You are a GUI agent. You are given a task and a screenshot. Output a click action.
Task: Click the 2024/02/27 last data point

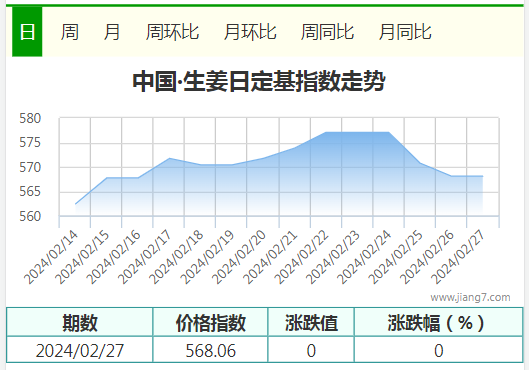(x=483, y=176)
